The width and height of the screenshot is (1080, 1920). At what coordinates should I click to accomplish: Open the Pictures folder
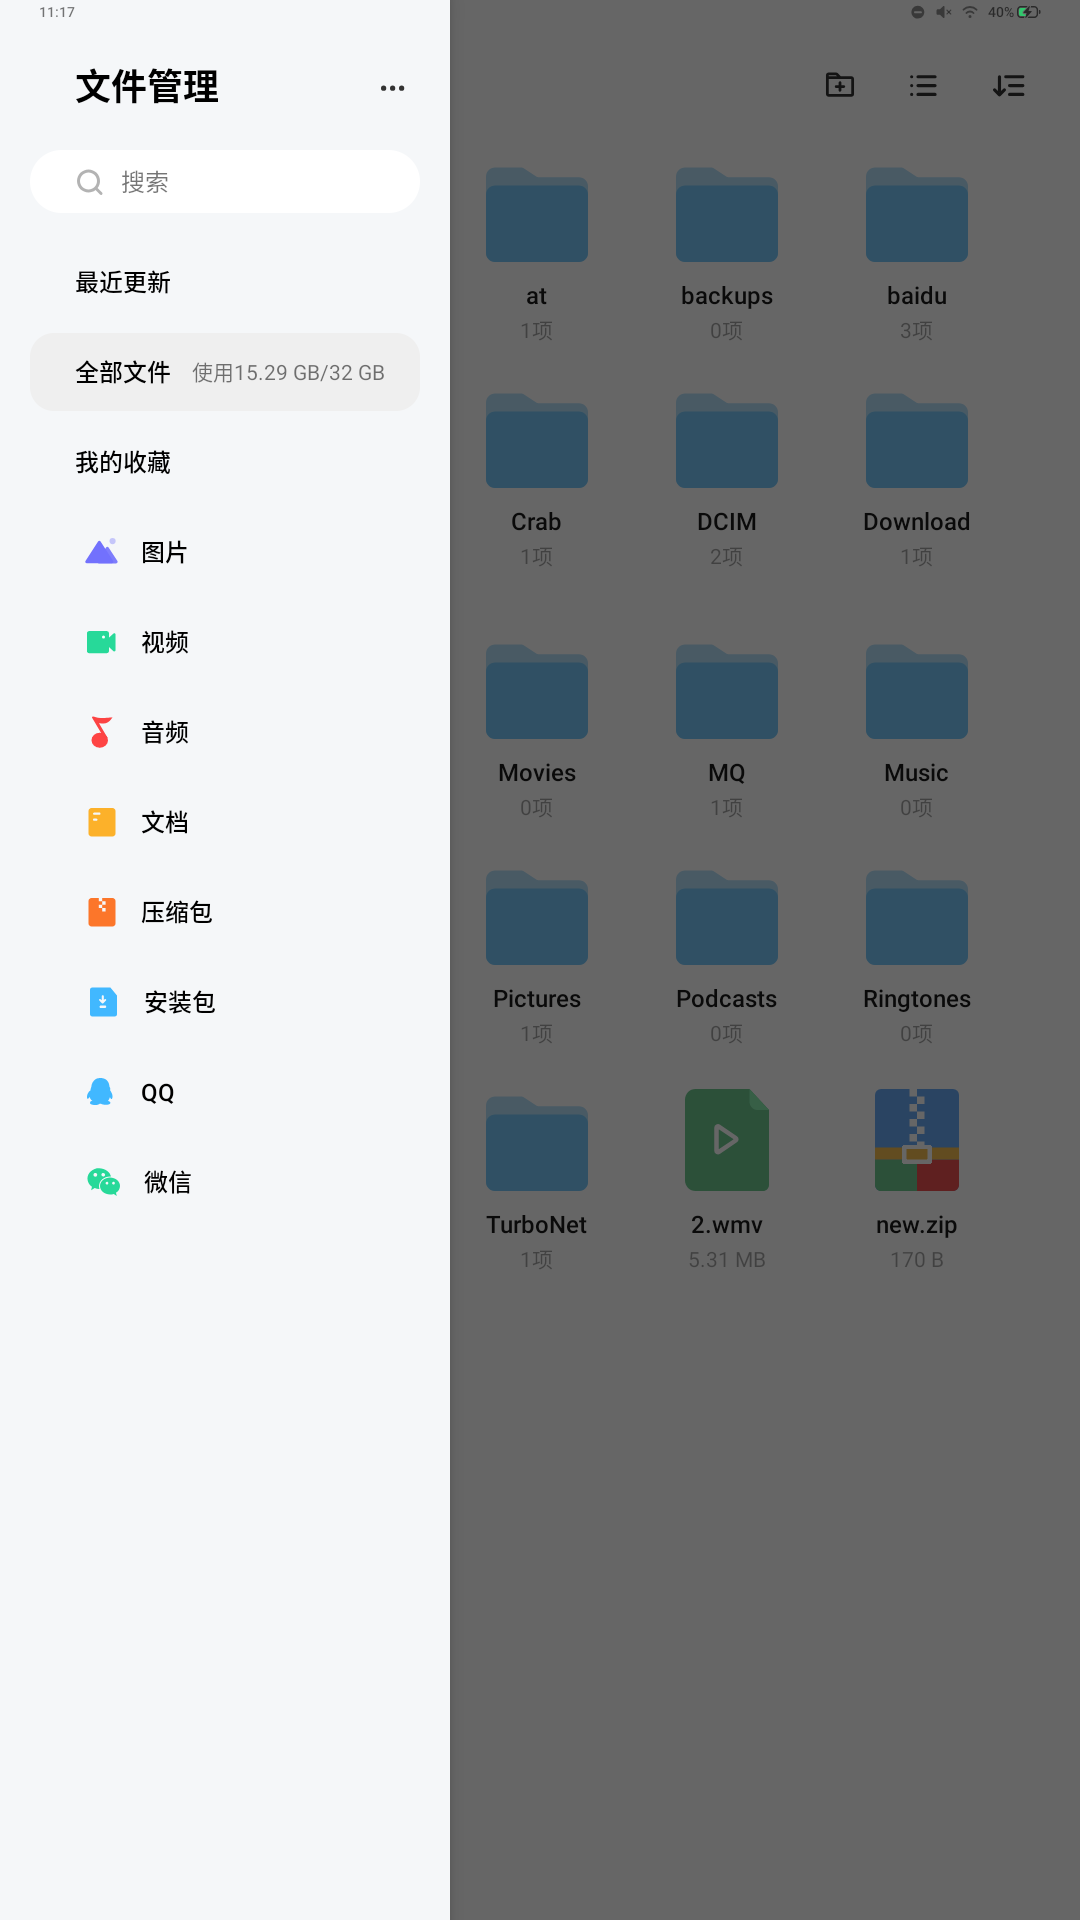[537, 918]
